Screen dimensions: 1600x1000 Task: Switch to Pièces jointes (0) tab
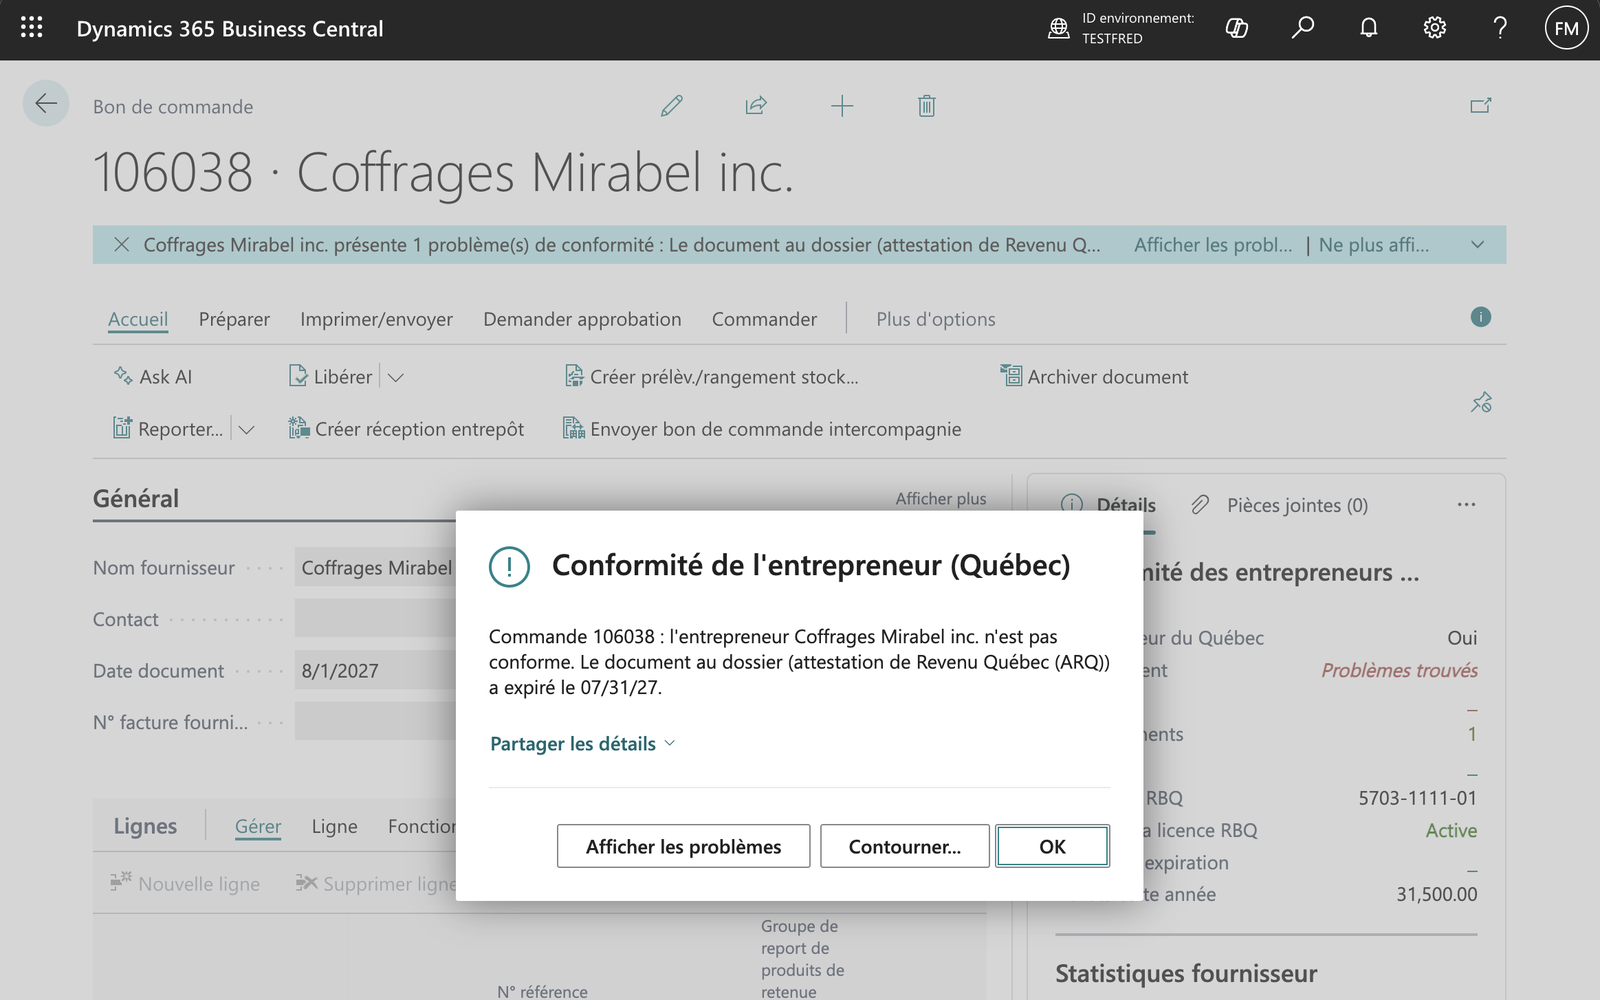[1279, 505]
